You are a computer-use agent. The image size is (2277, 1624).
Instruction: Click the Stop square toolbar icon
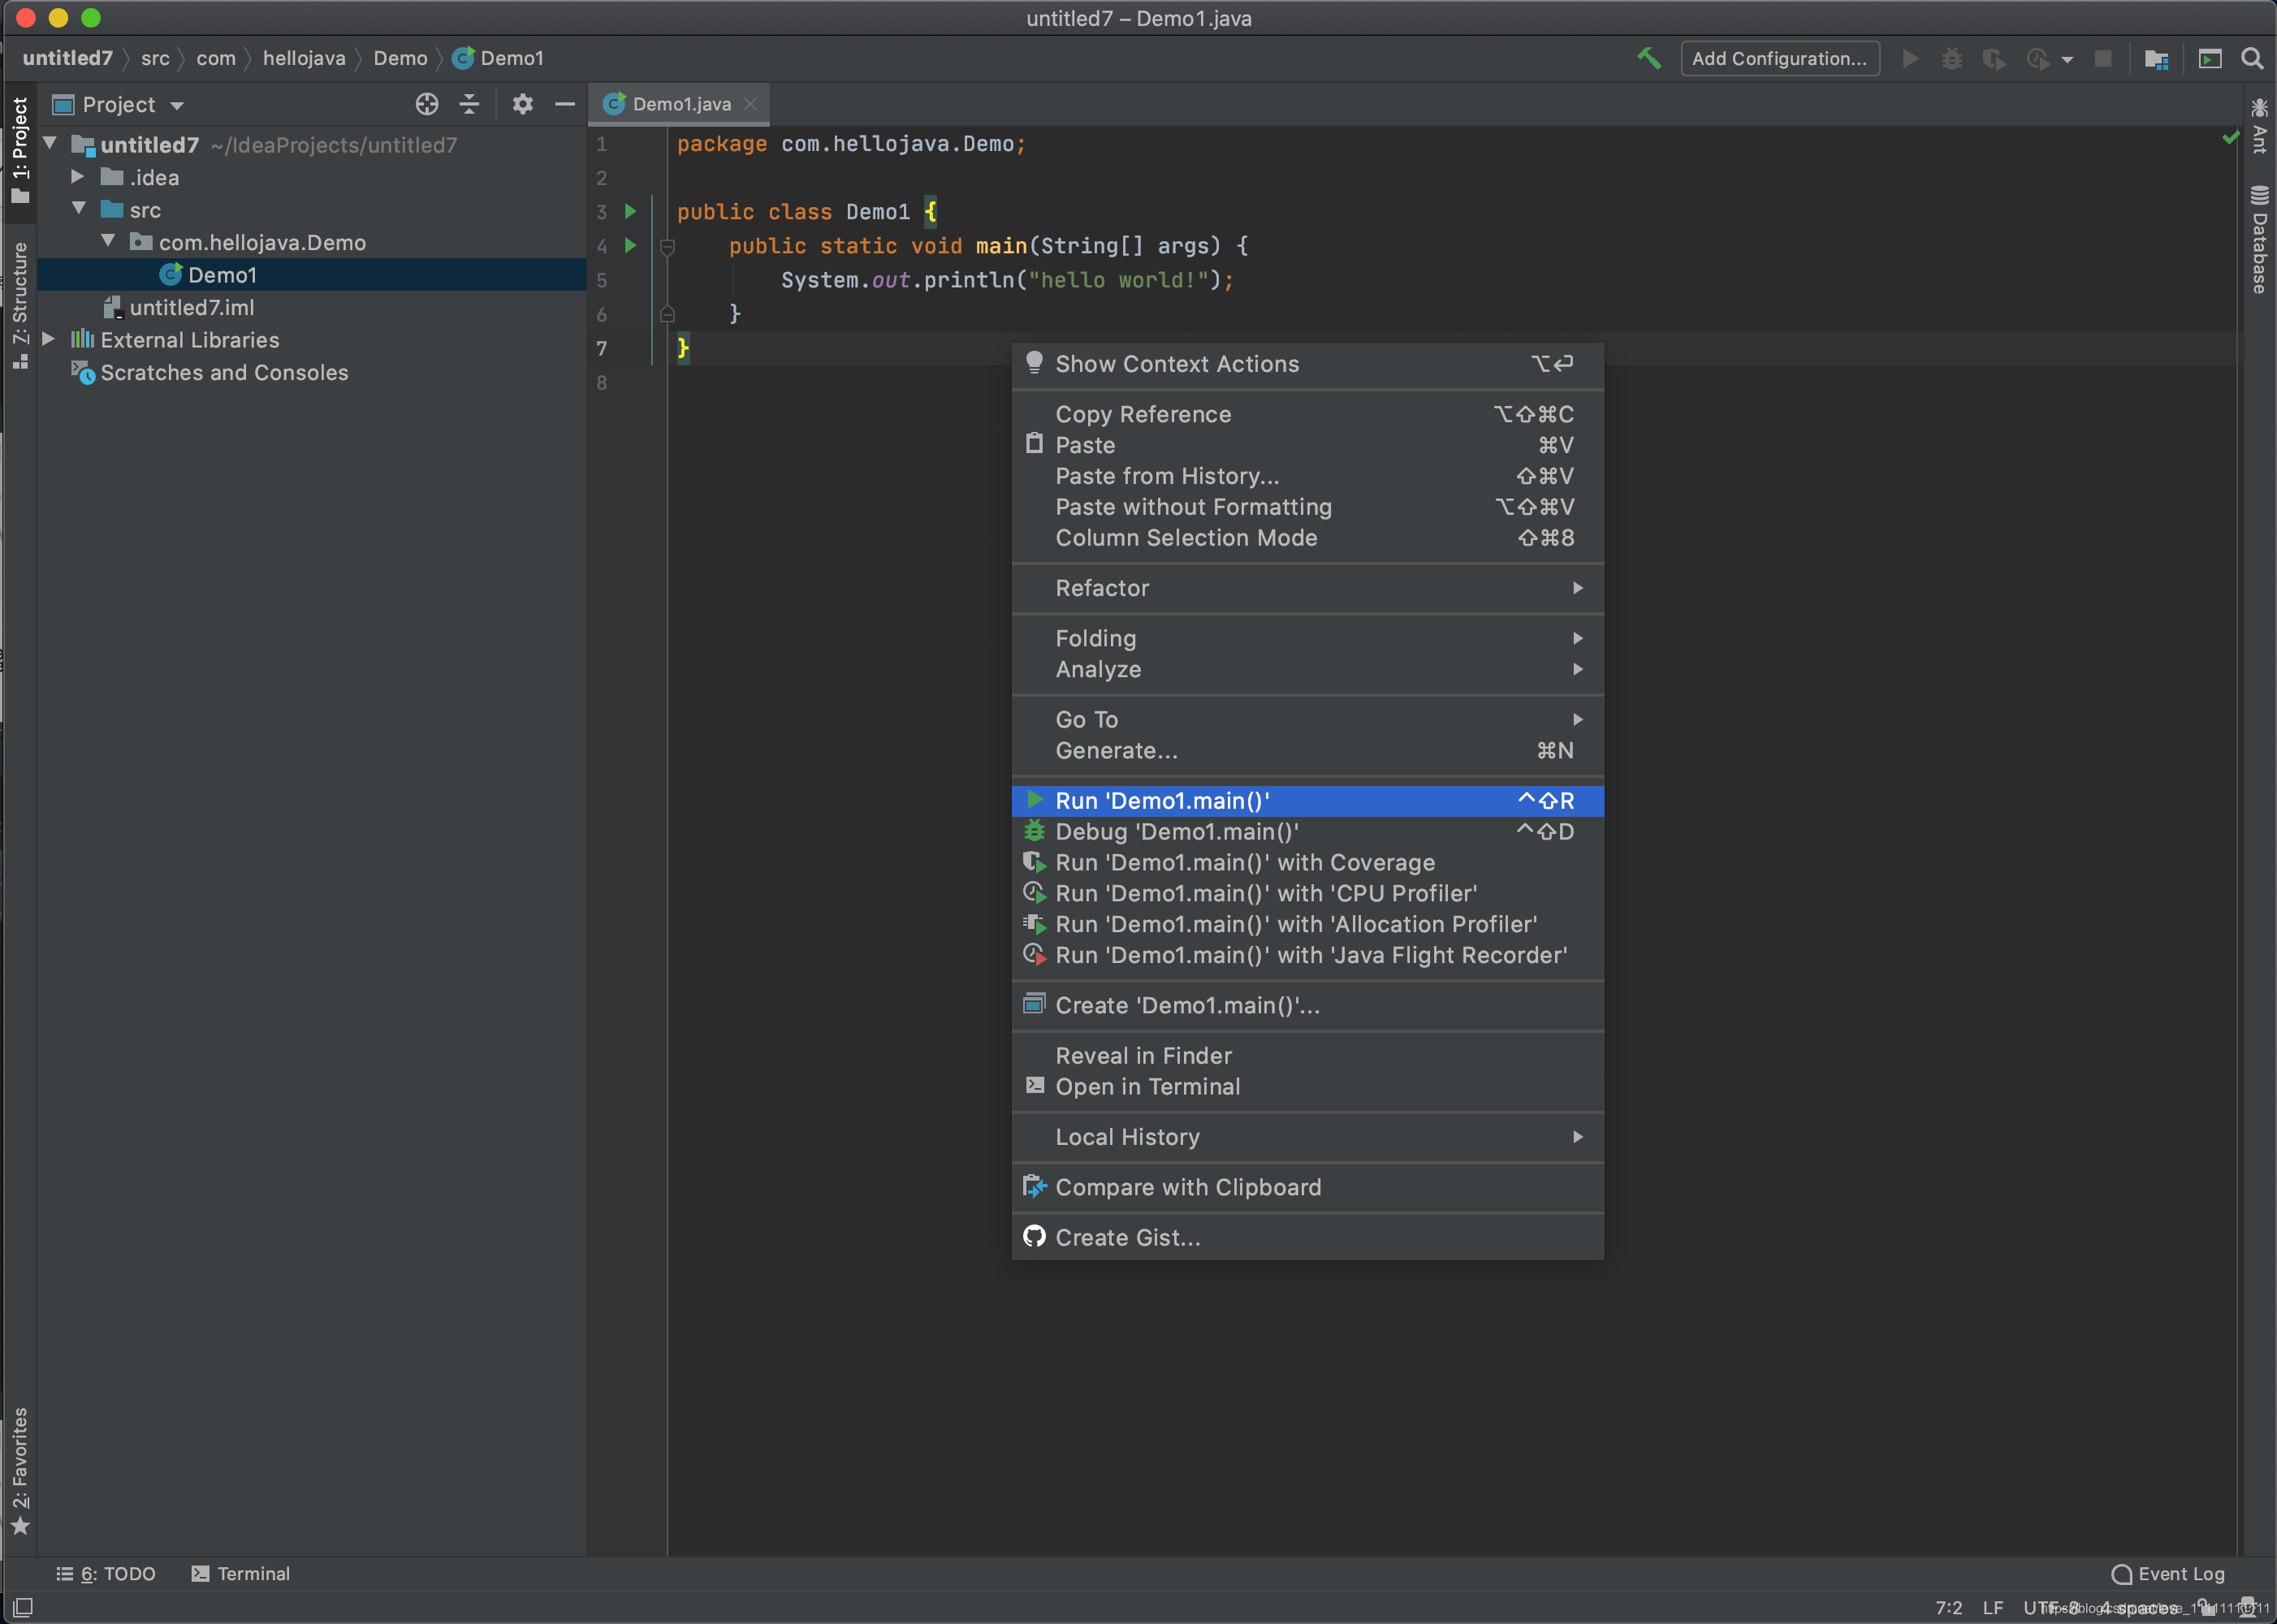tap(2103, 59)
